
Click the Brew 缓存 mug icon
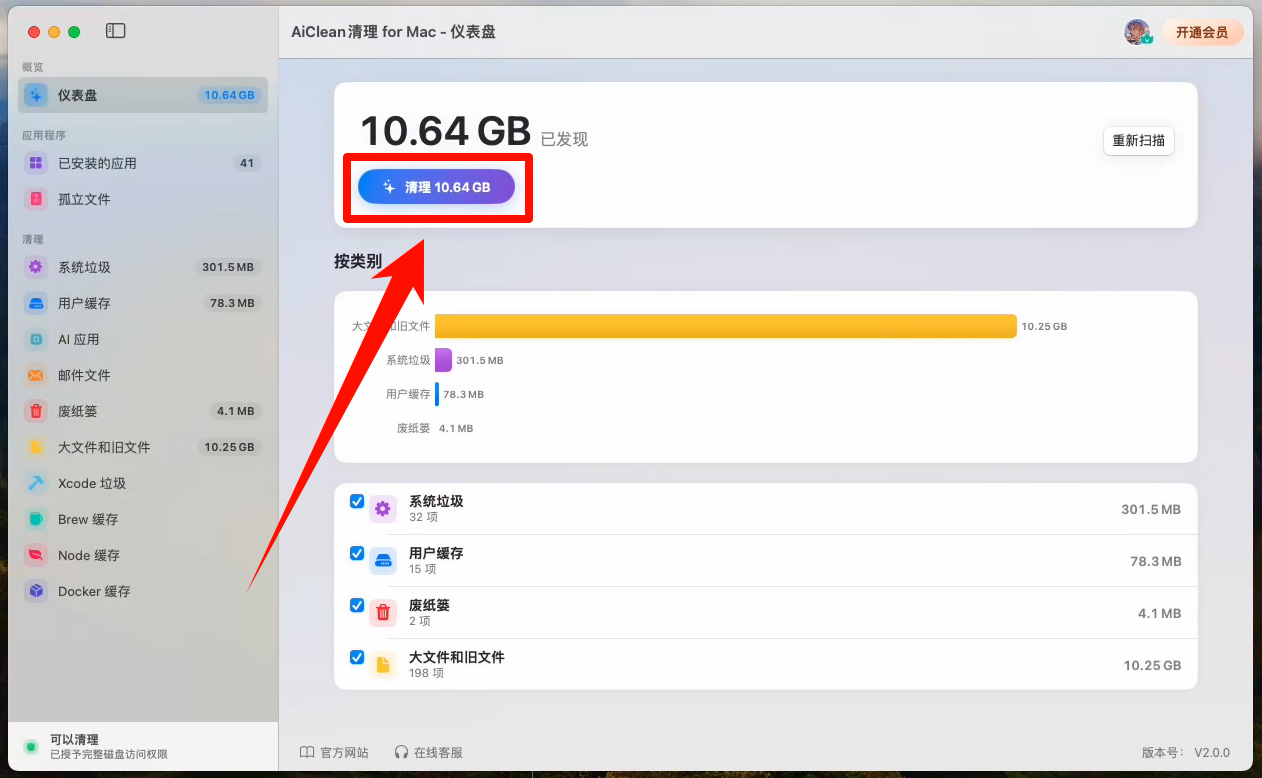[36, 519]
